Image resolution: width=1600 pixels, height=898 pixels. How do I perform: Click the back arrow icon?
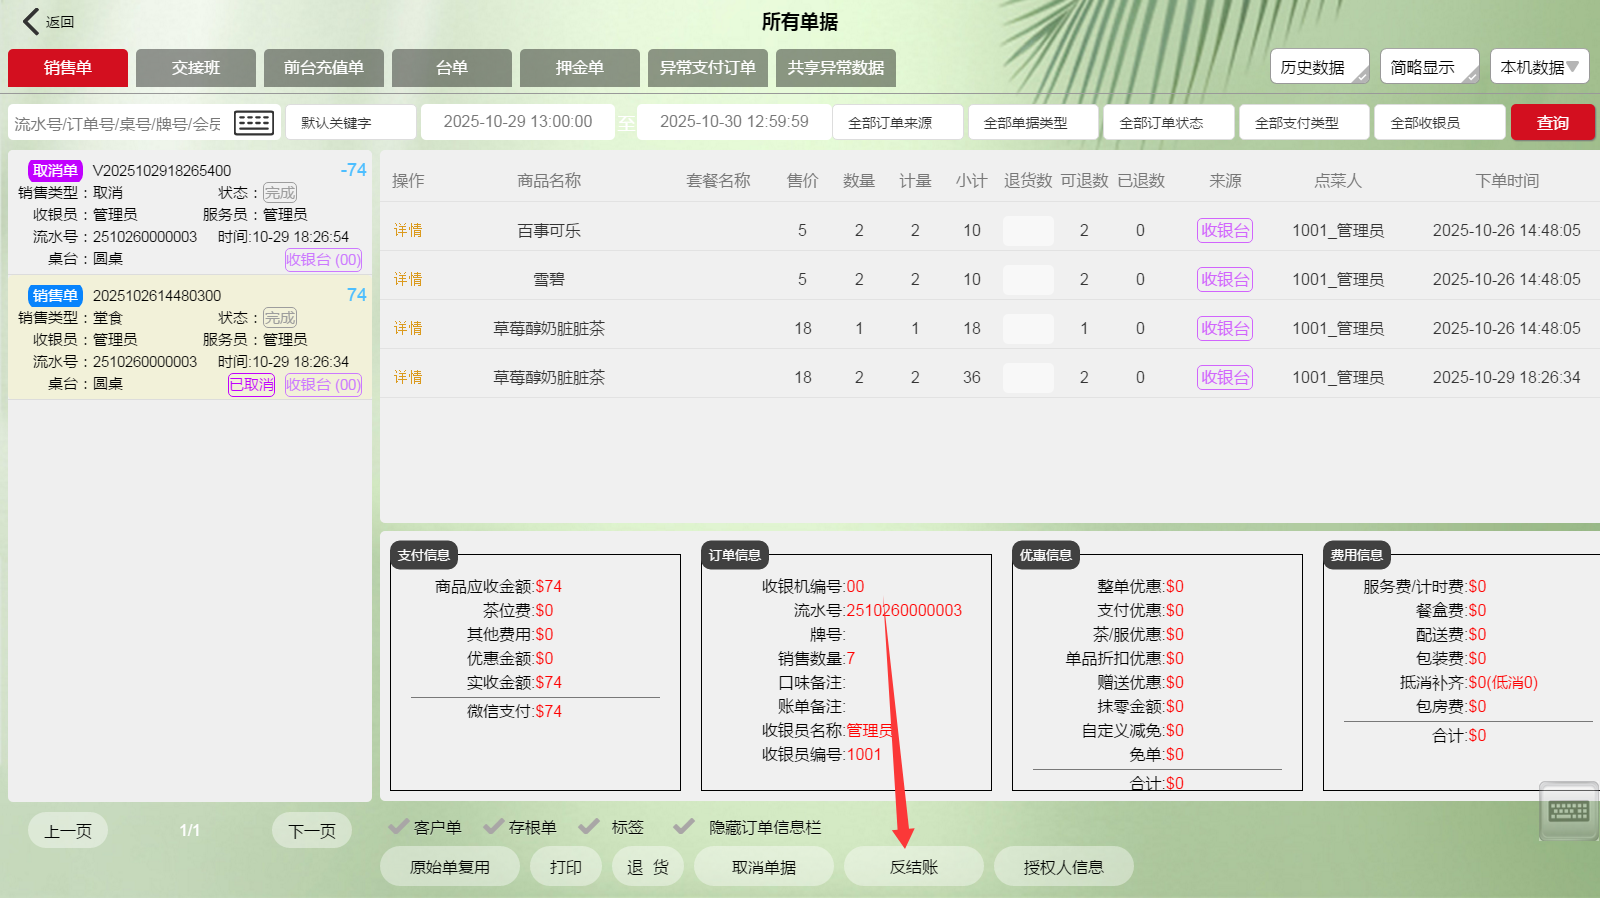point(32,21)
